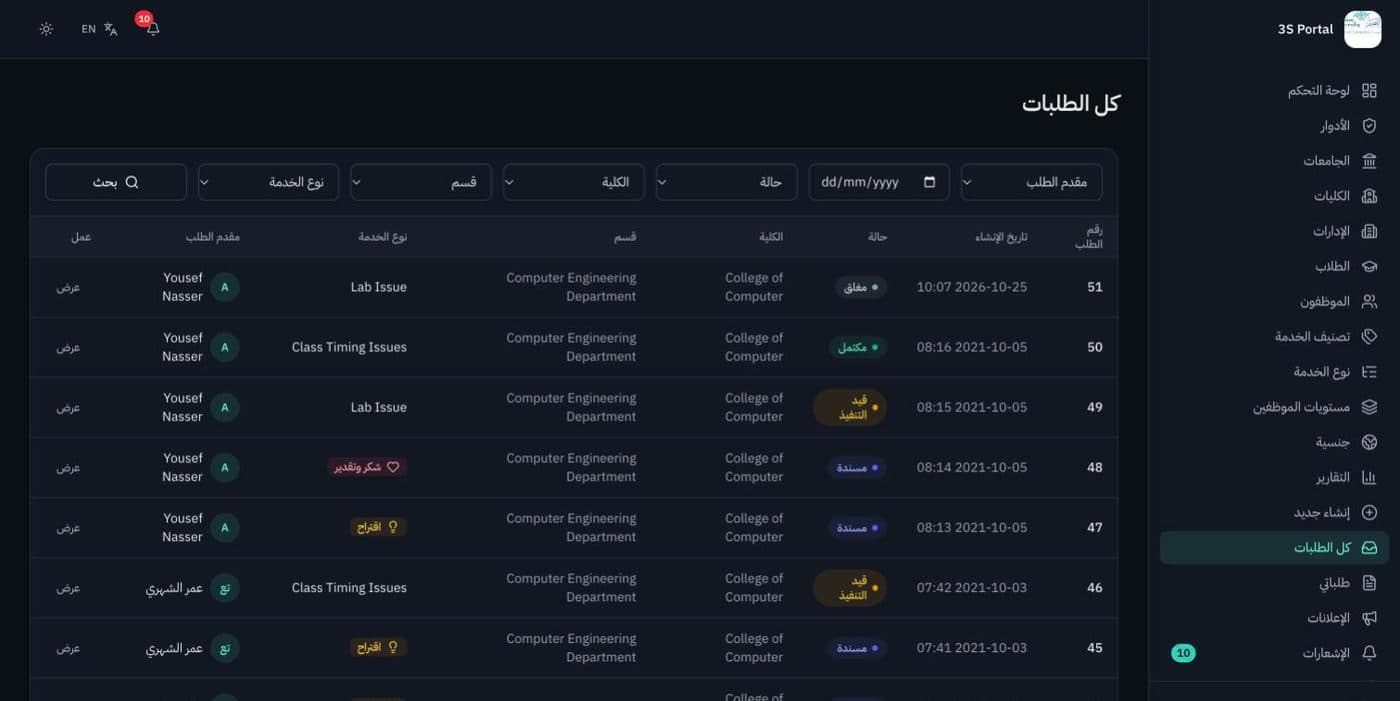Click the حالة column header

(x=877, y=237)
